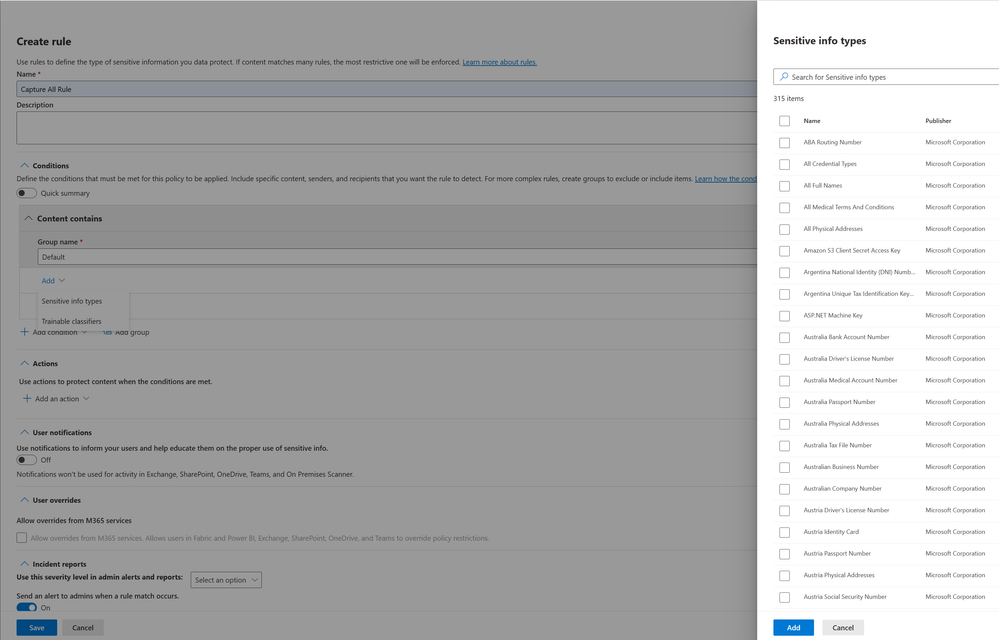Screen dimensions: 999x640
Task: Check the All Credential Types checkbox
Action: 784,164
